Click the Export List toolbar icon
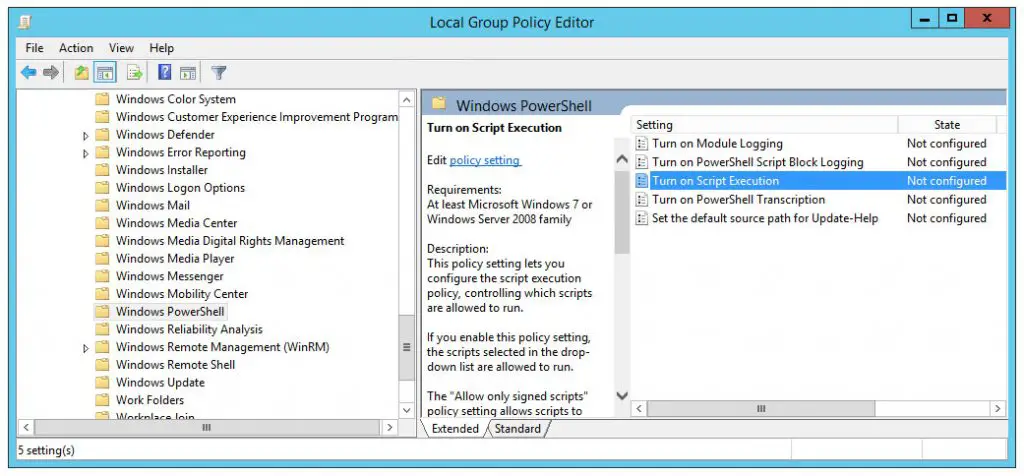This screenshot has width=1024, height=476. click(x=135, y=72)
